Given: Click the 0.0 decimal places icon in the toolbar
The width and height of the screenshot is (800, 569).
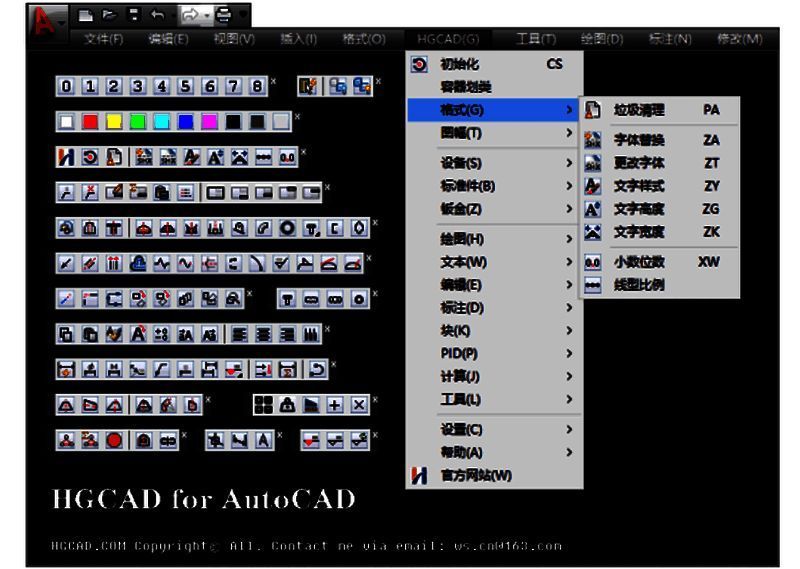Looking at the screenshot, I should 287,157.
